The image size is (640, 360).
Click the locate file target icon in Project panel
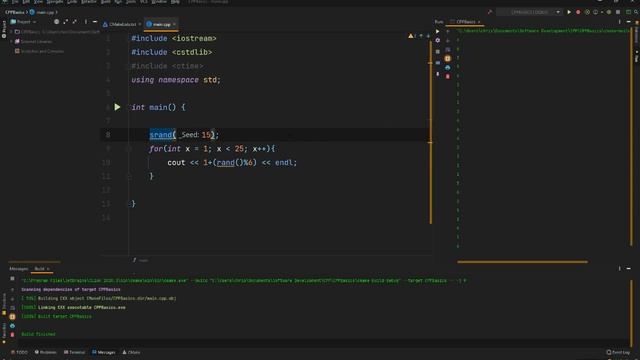[x=56, y=22]
